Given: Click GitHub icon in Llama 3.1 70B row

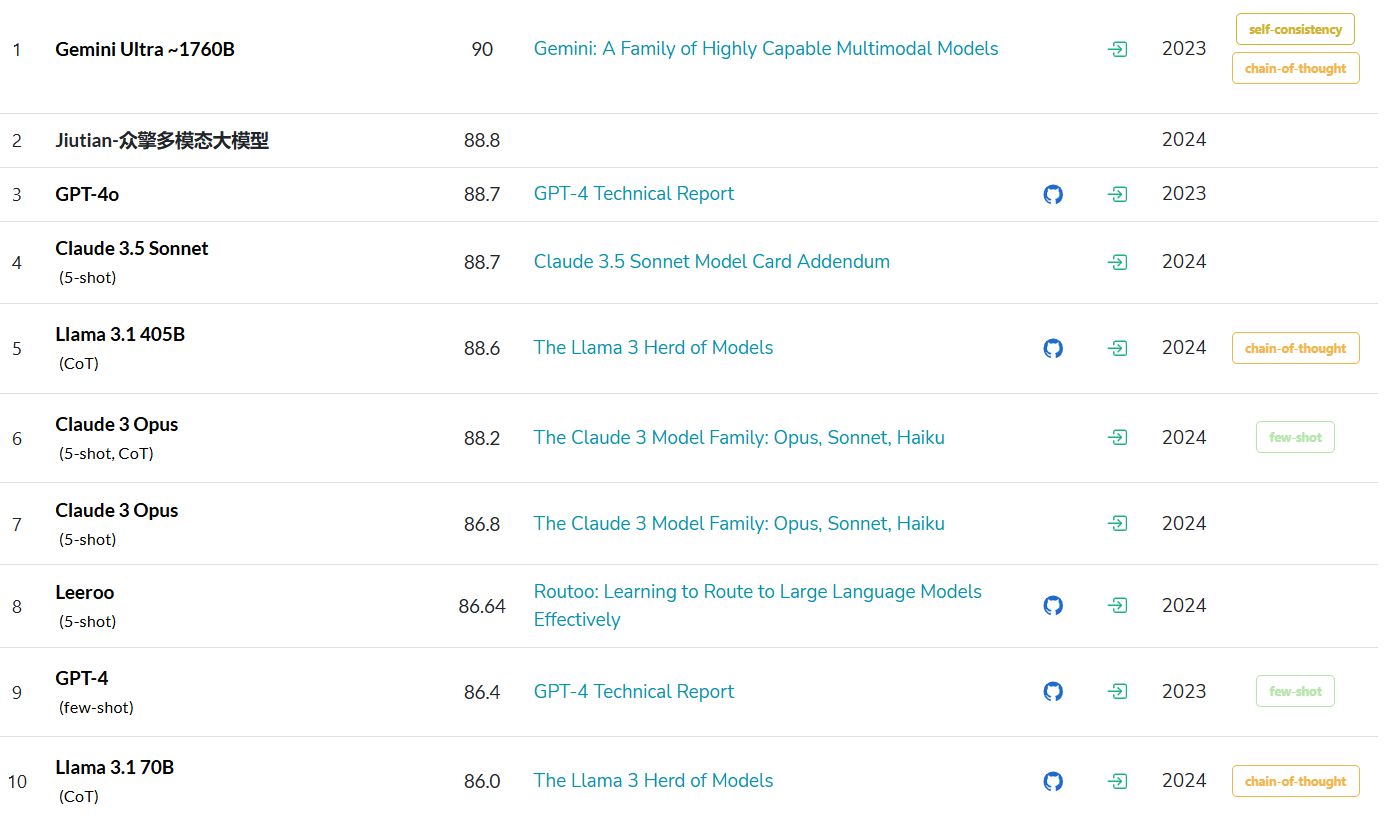Looking at the screenshot, I should tap(1052, 781).
